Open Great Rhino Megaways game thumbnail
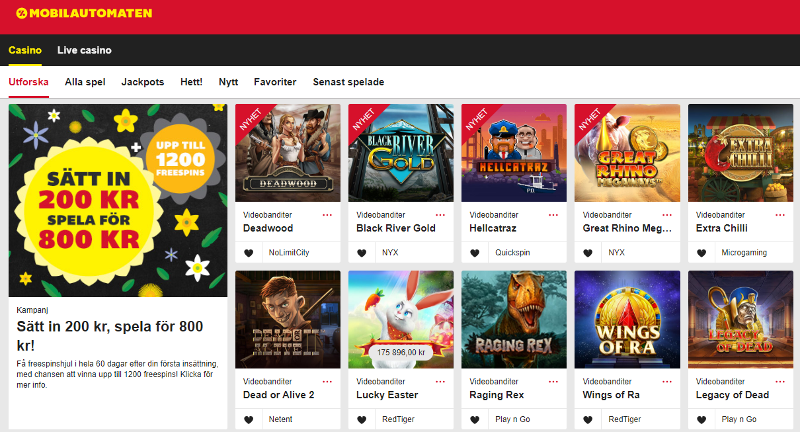800x432 pixels. (628, 153)
